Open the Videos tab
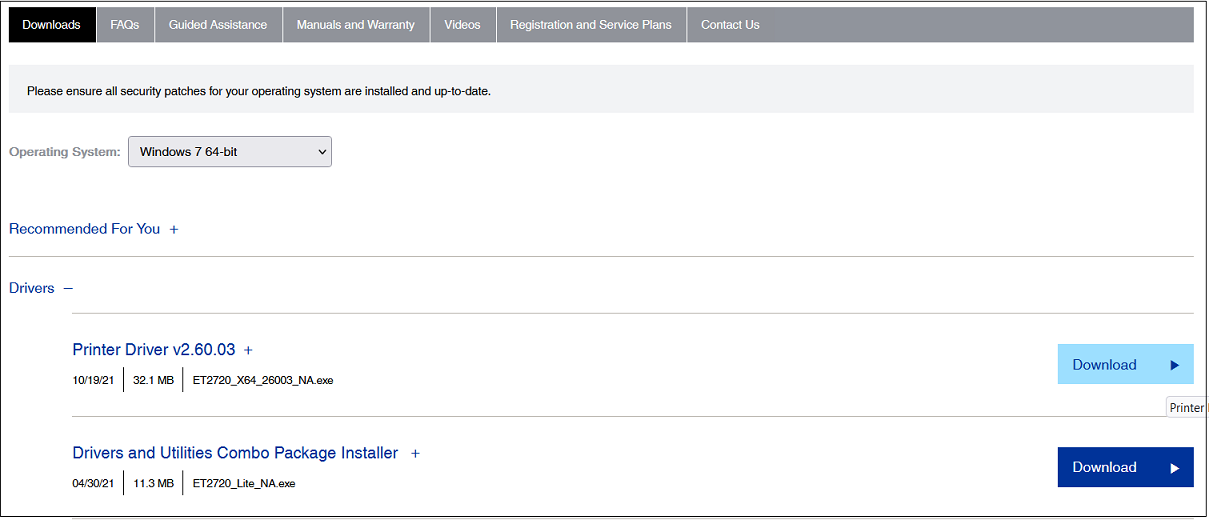The width and height of the screenshot is (1209, 524). pyautogui.click(x=463, y=25)
